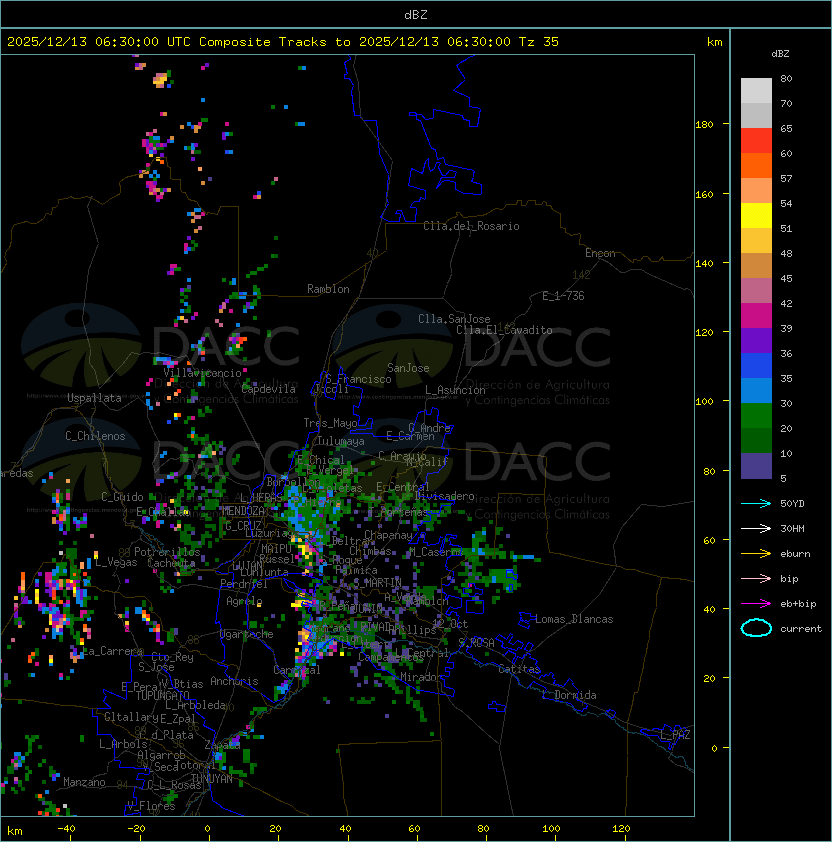Viewport: 832px width, 842px height.
Task: Click the 'Lomas_Blancas' map label
Action: [574, 619]
